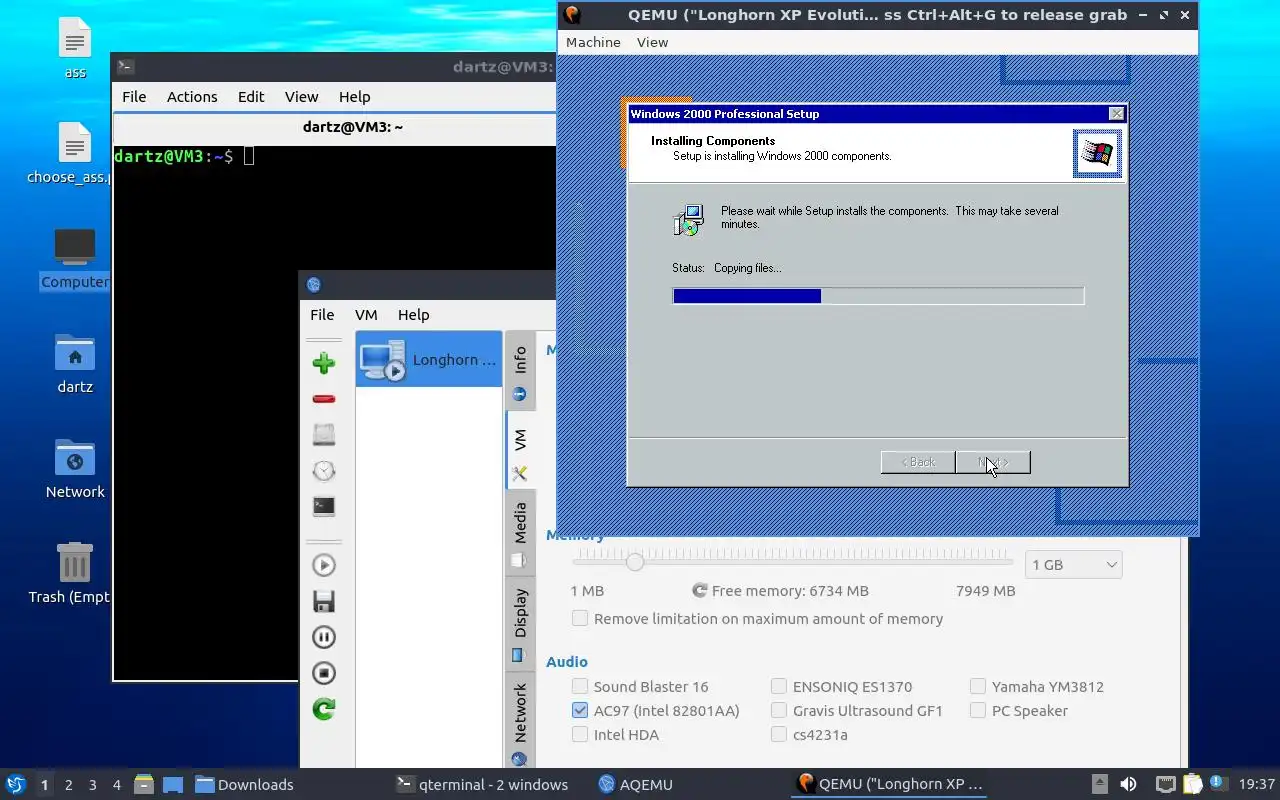
Task: Open the file manager launcher in taskbar
Action: coord(143,784)
